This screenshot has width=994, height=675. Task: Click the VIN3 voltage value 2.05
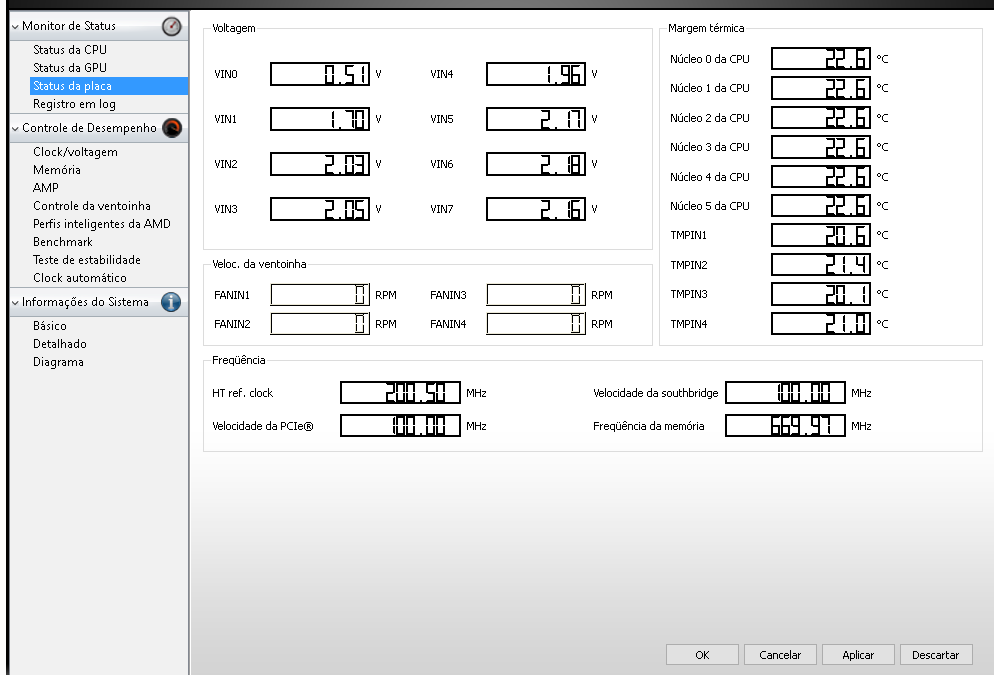point(320,209)
